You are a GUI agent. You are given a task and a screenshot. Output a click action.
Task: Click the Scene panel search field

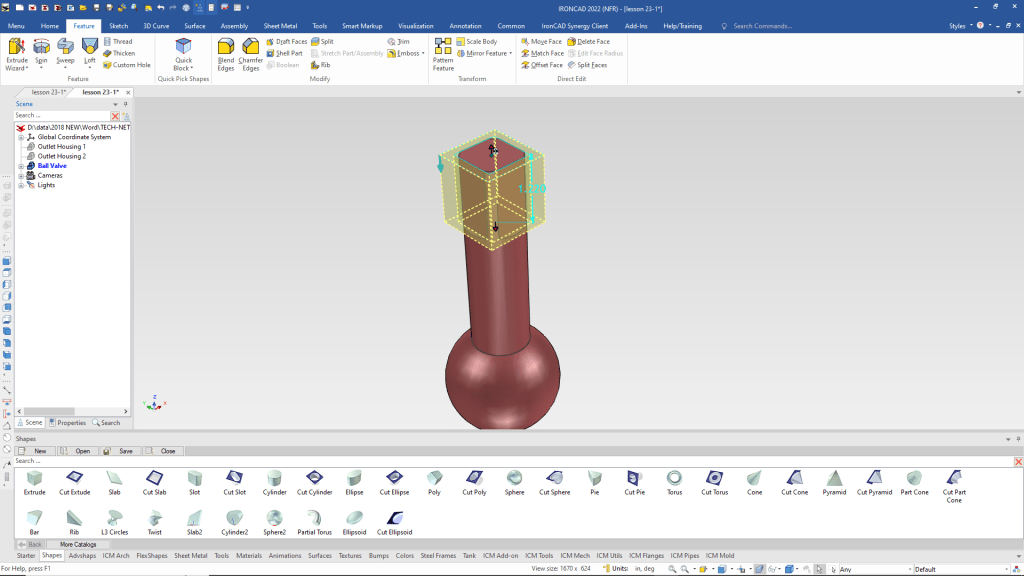pos(60,116)
